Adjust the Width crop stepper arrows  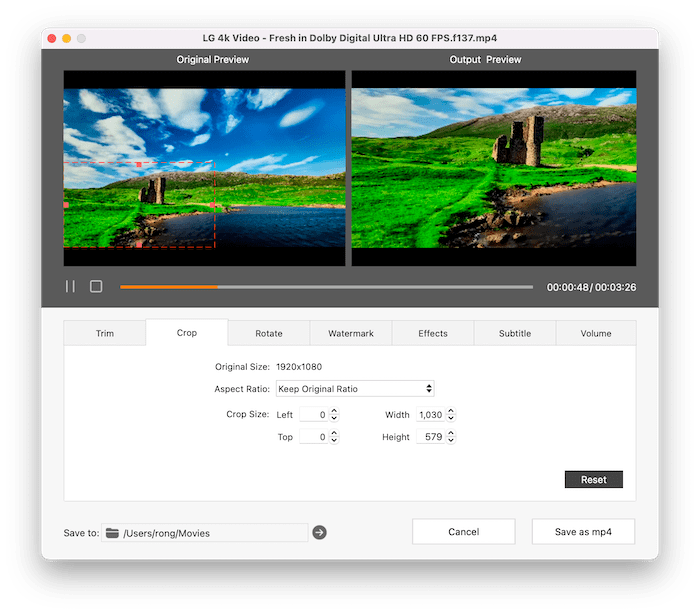451,415
